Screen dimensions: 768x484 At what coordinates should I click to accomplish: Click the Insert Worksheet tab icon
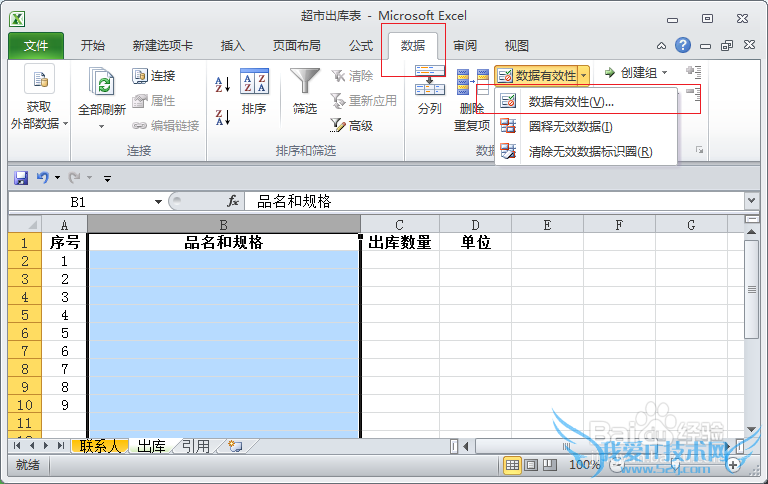click(x=235, y=446)
